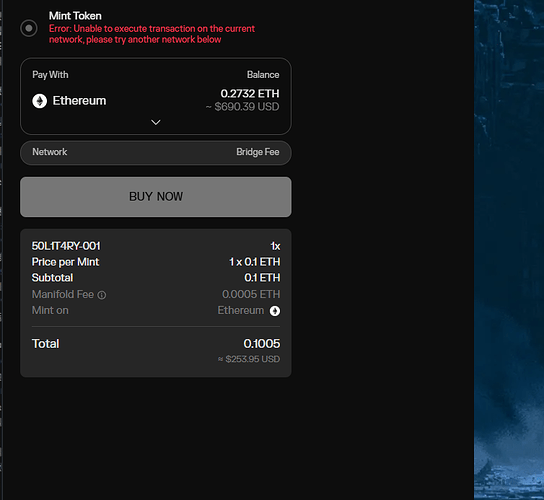The height and width of the screenshot is (500, 544).
Task: Open the Manifold Fee info icon
Action: [102, 295]
